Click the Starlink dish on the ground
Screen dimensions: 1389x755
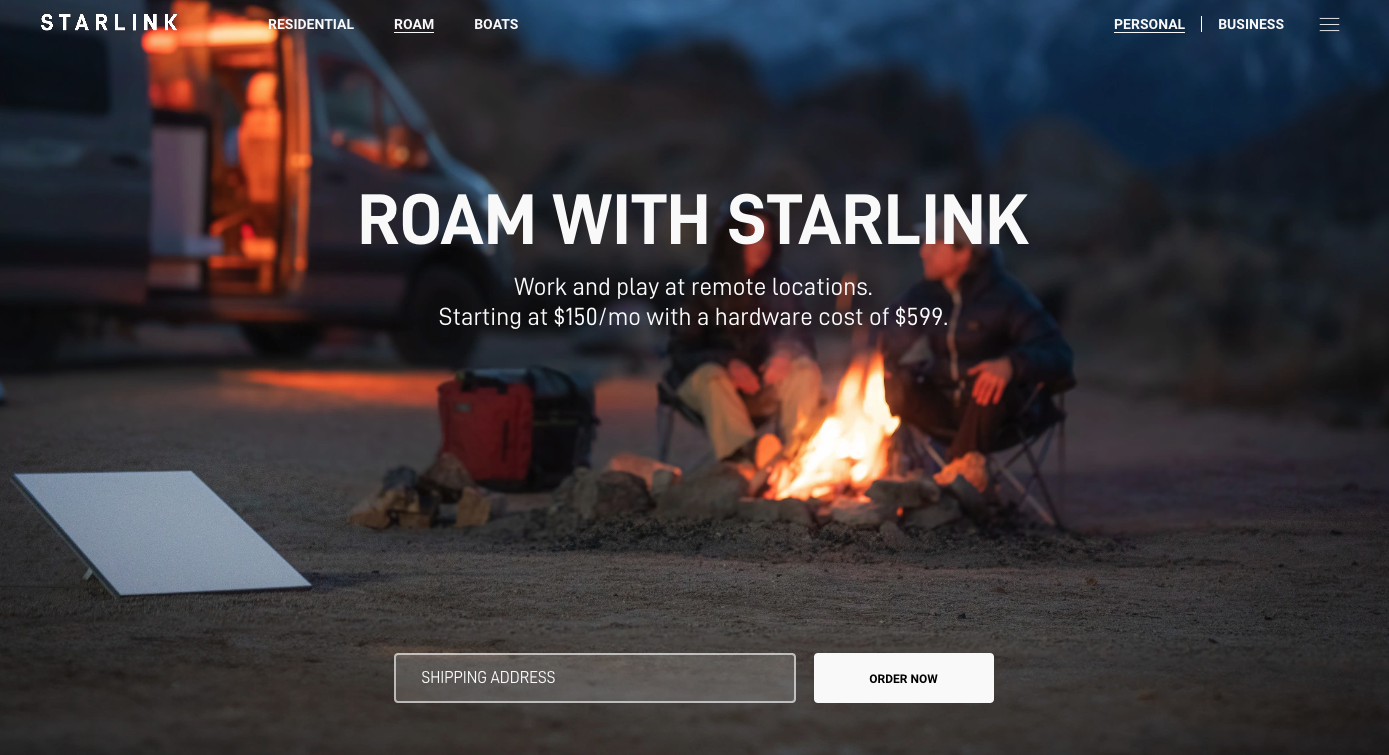tap(160, 532)
